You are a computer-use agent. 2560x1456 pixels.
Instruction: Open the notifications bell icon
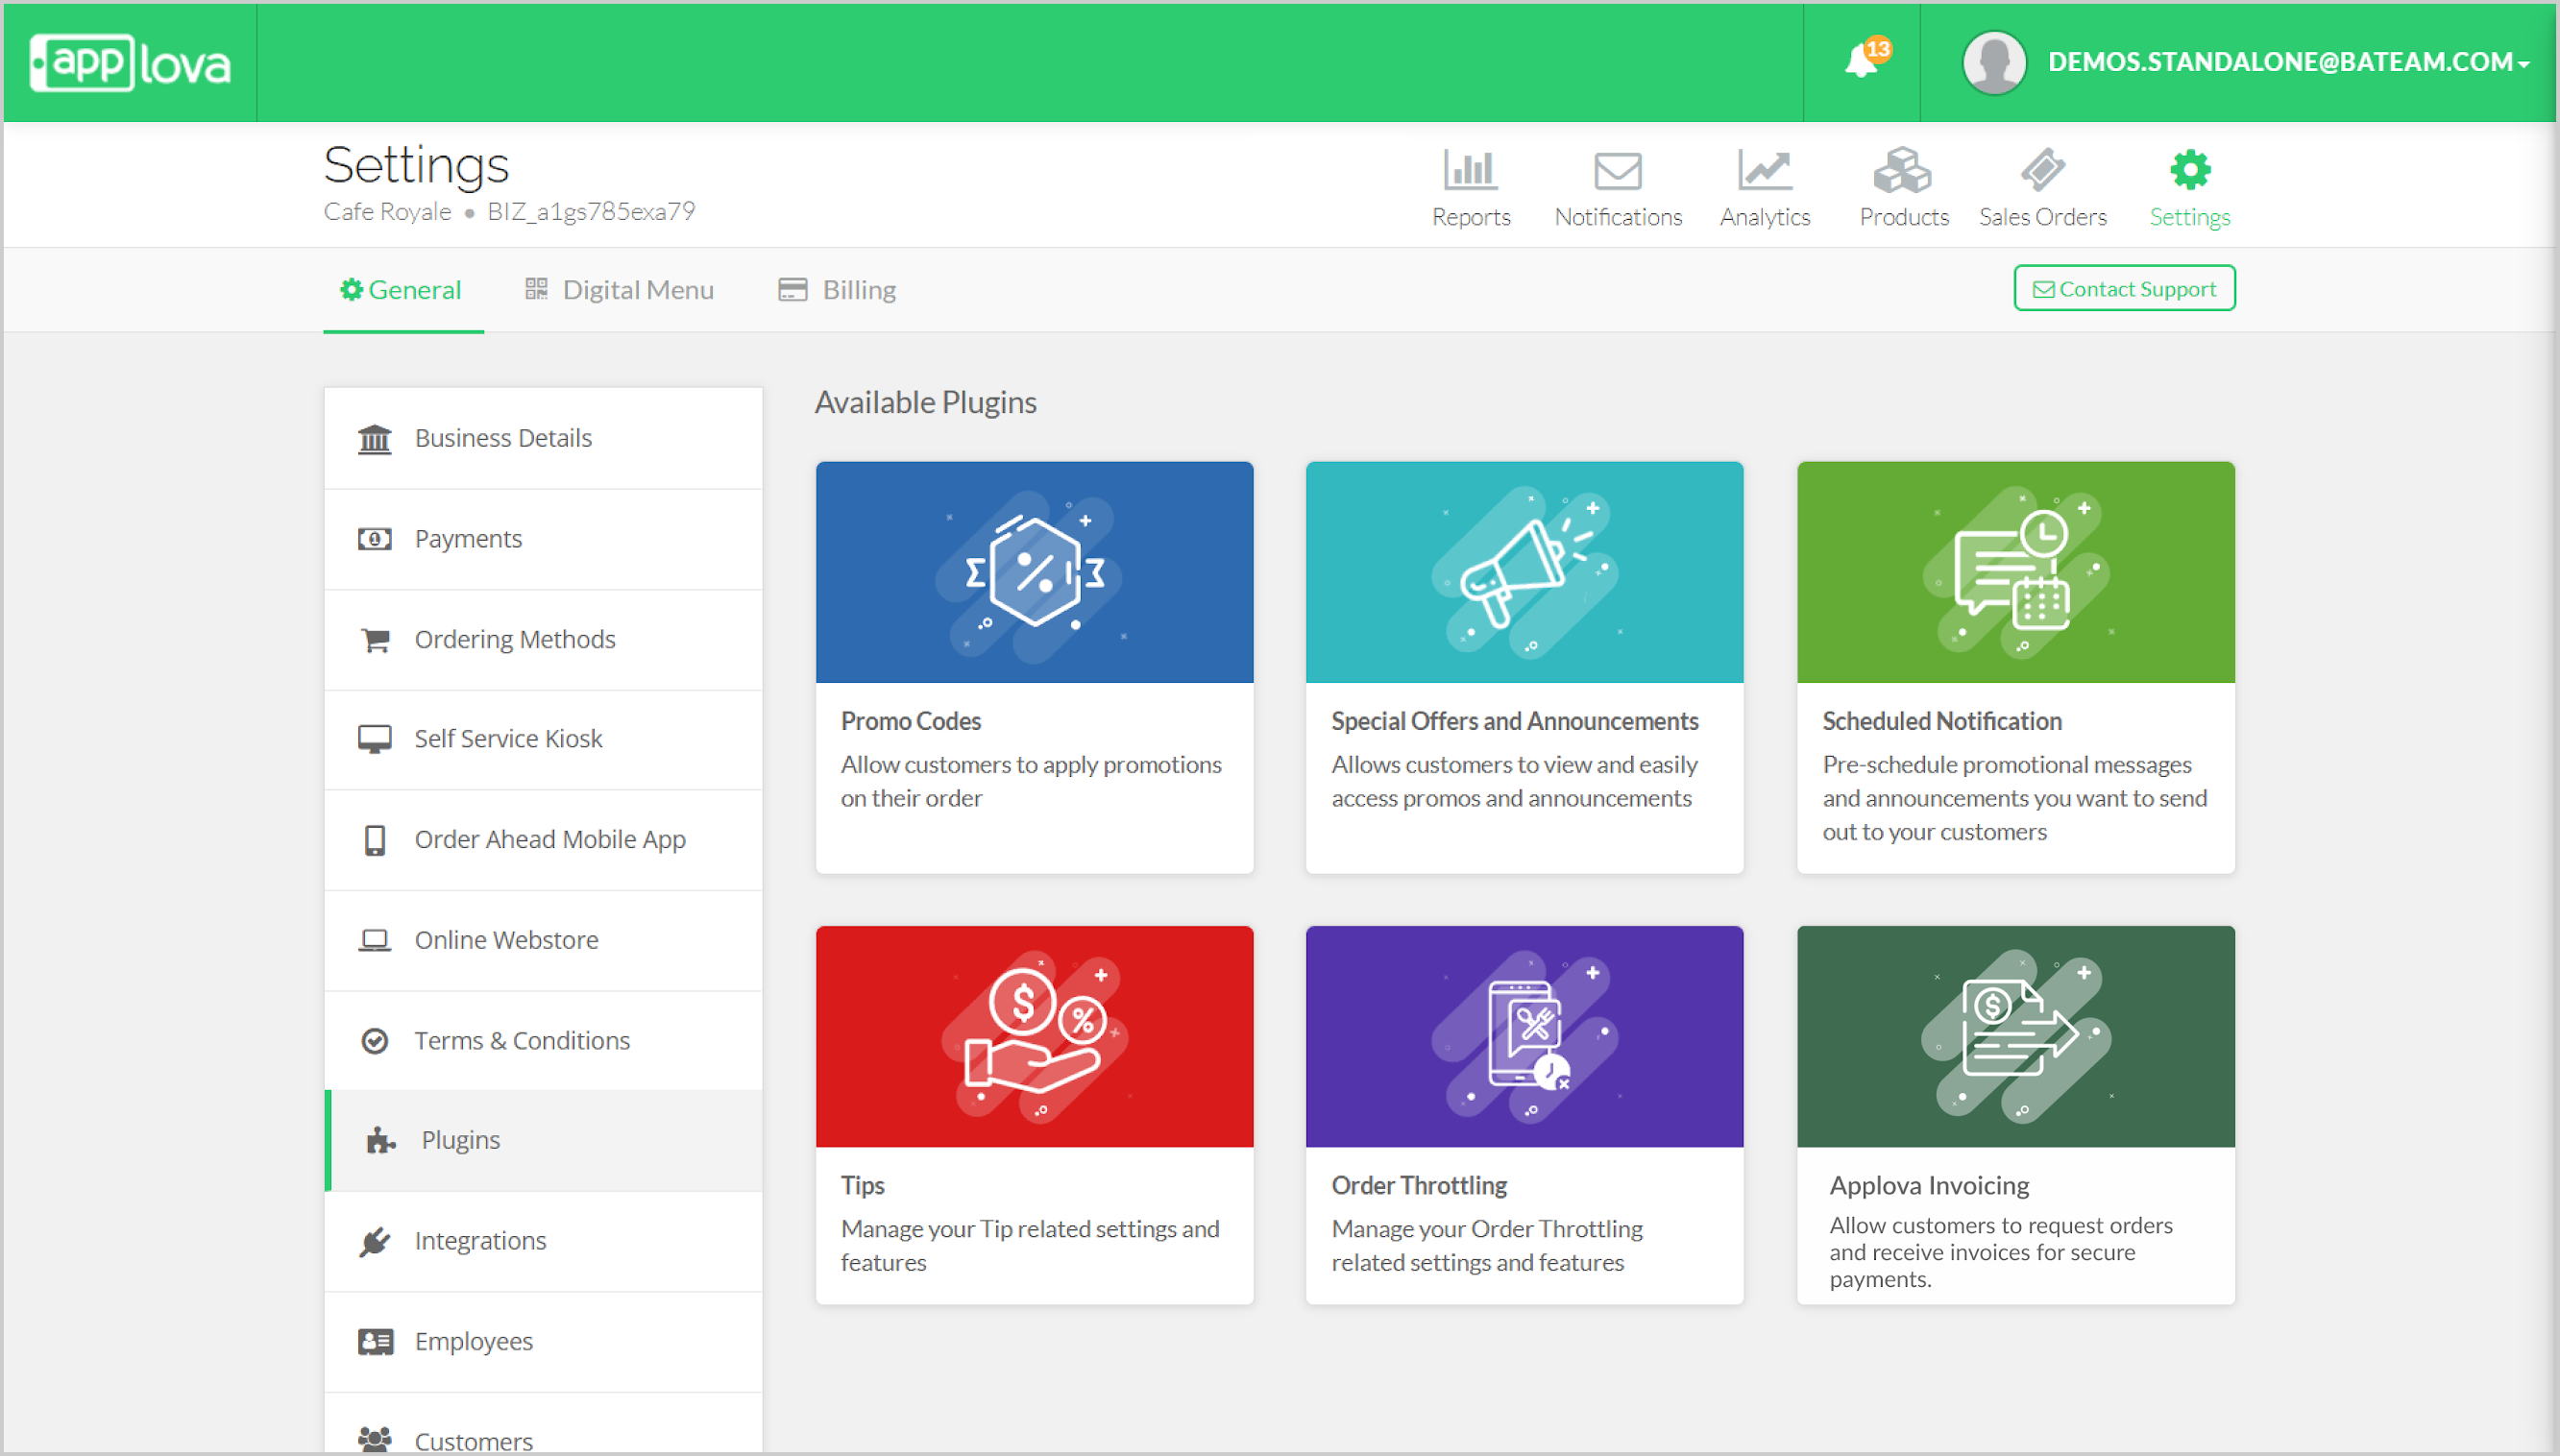1861,61
